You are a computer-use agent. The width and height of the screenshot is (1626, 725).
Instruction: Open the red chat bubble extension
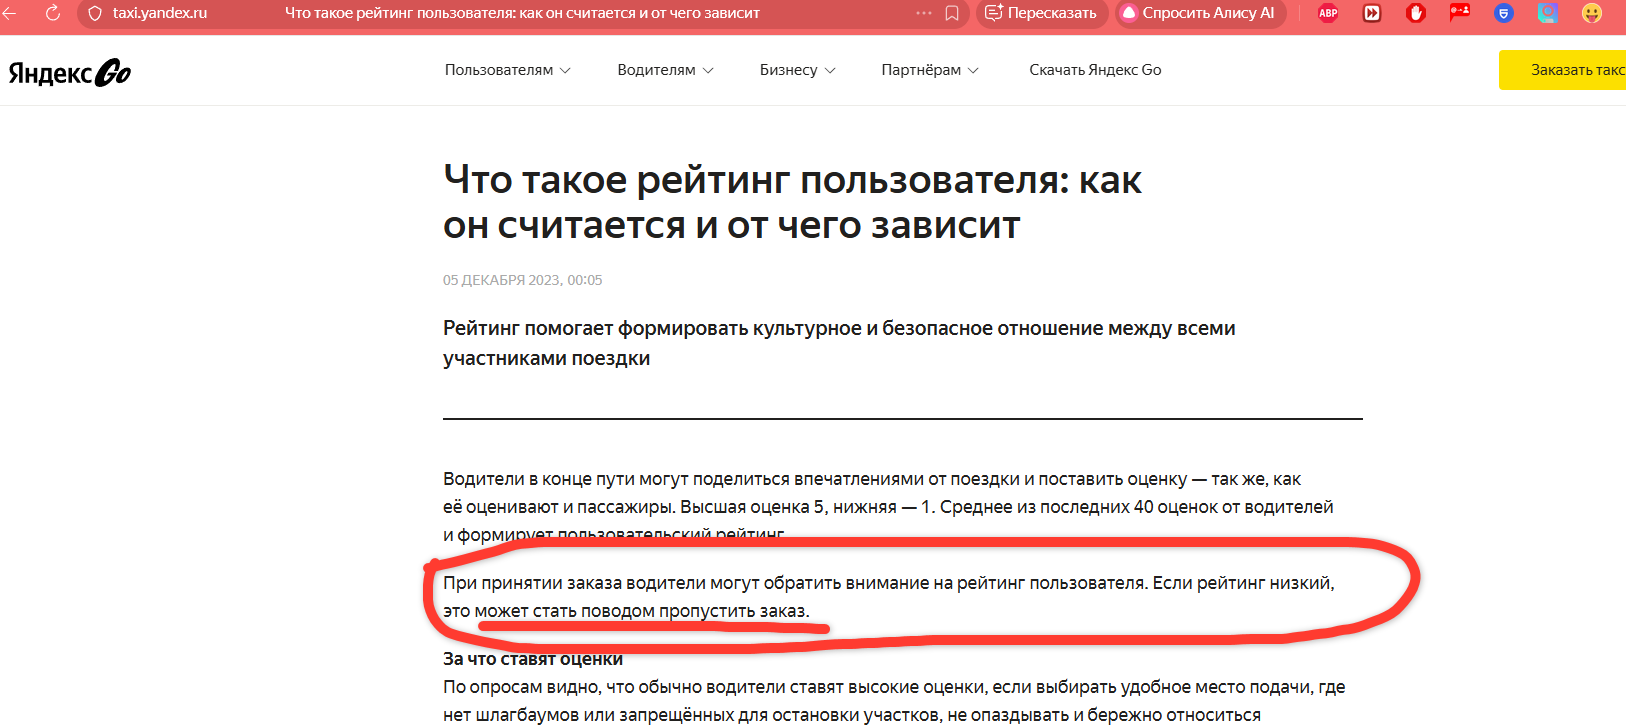click(x=1460, y=13)
